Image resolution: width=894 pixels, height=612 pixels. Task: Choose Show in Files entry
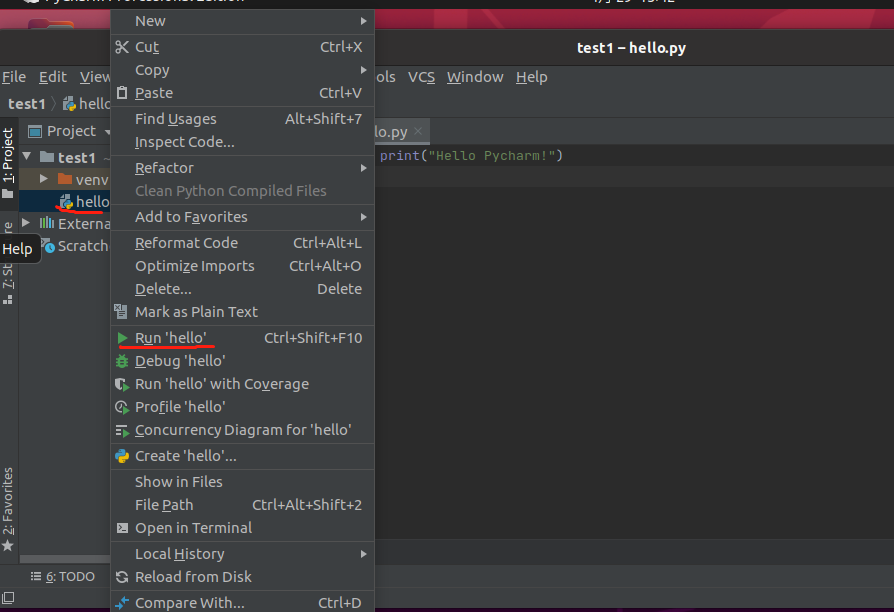click(x=242, y=482)
